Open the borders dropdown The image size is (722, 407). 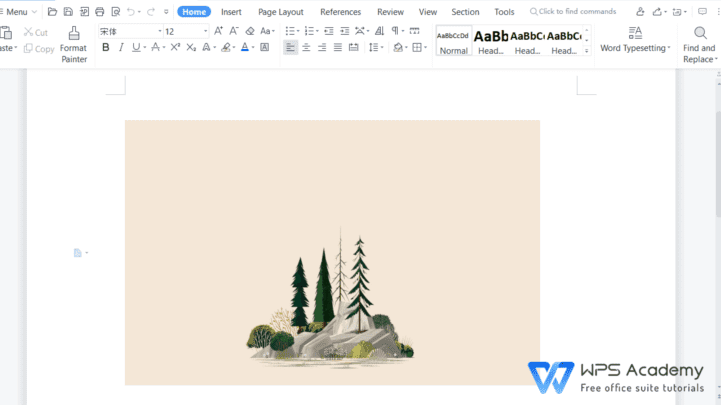click(425, 47)
